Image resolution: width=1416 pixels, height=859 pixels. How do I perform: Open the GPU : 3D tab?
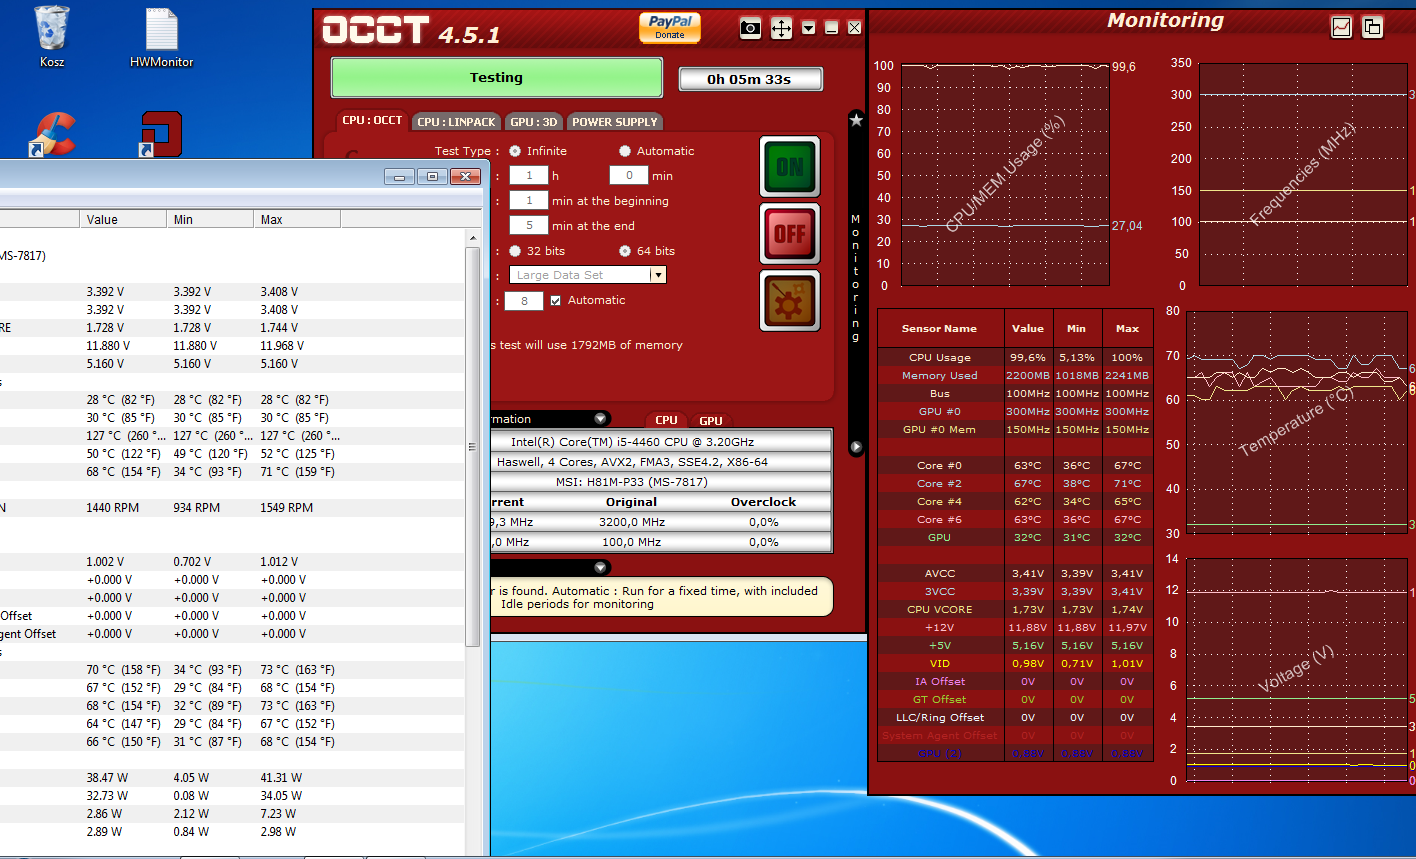coord(534,122)
